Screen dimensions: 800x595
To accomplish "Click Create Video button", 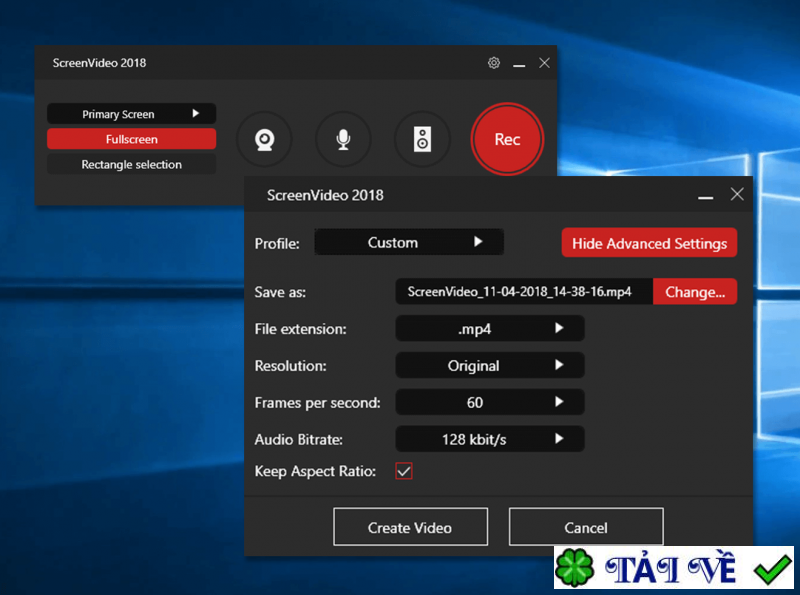I will [x=410, y=527].
